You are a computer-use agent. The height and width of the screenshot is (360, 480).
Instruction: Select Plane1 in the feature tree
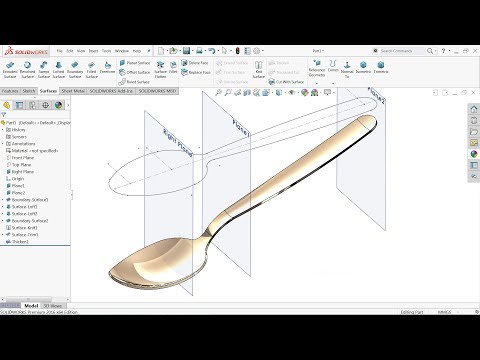pos(15,186)
